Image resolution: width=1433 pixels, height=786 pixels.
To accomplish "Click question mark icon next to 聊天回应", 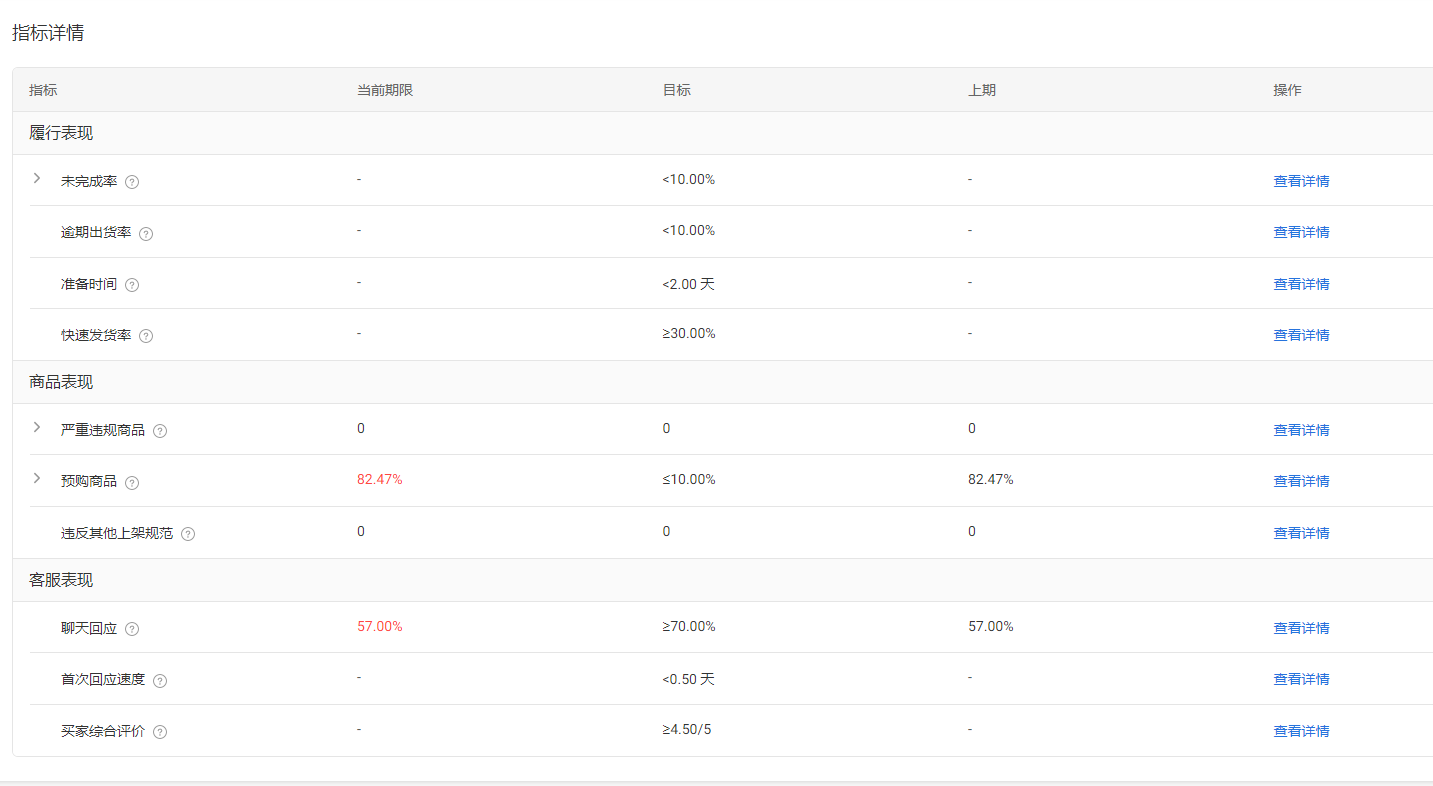I will [x=132, y=629].
